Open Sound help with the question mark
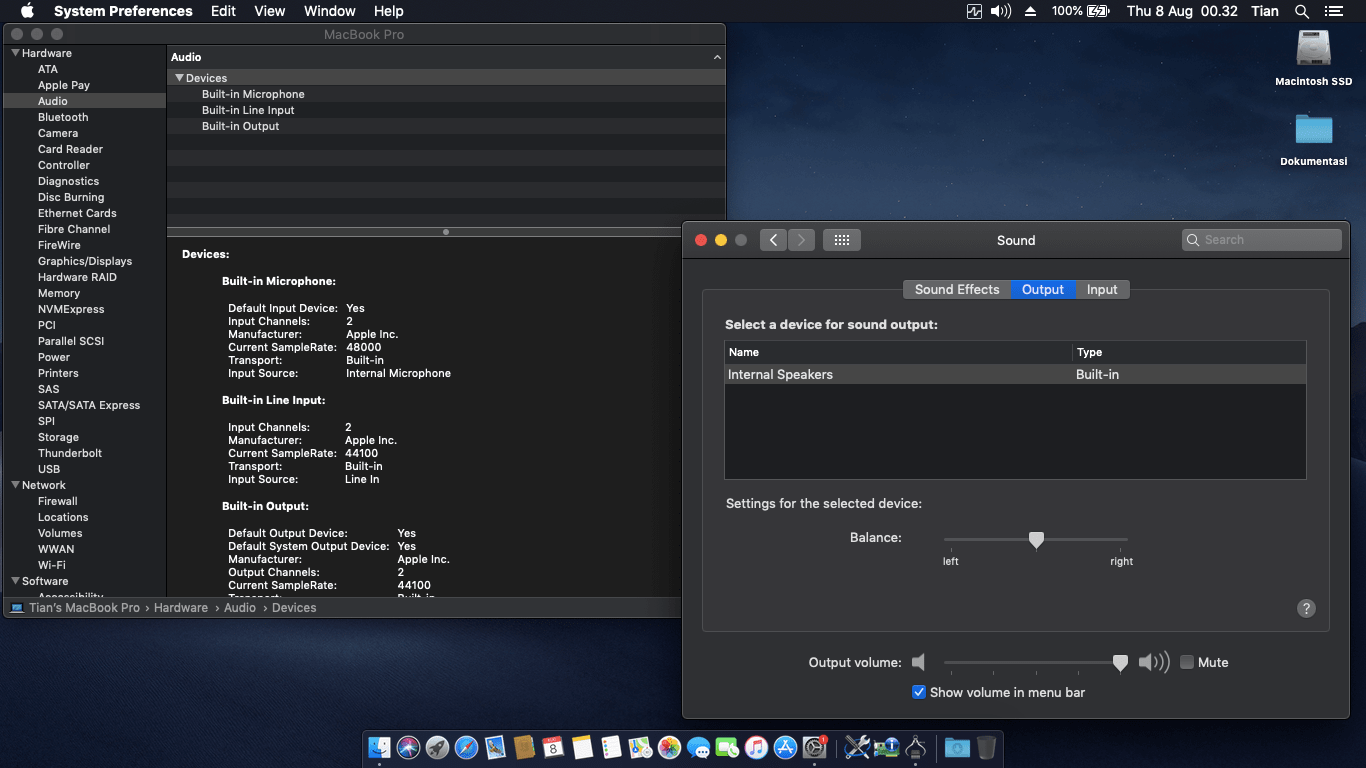 click(1306, 608)
